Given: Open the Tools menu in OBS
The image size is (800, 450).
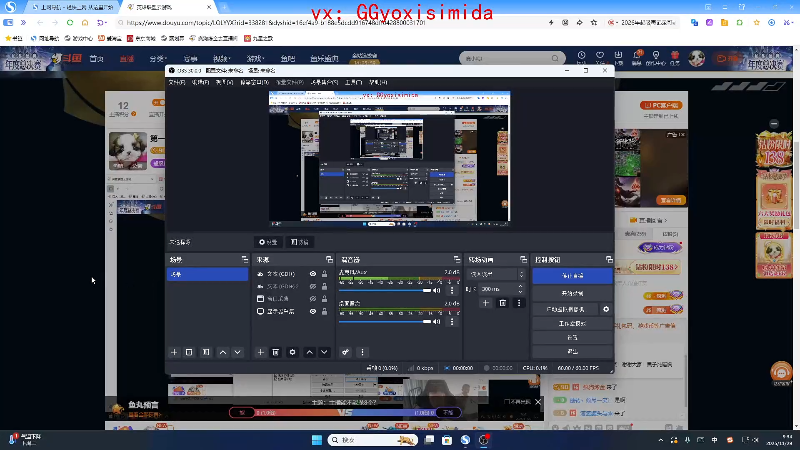Looking at the screenshot, I should (x=353, y=82).
